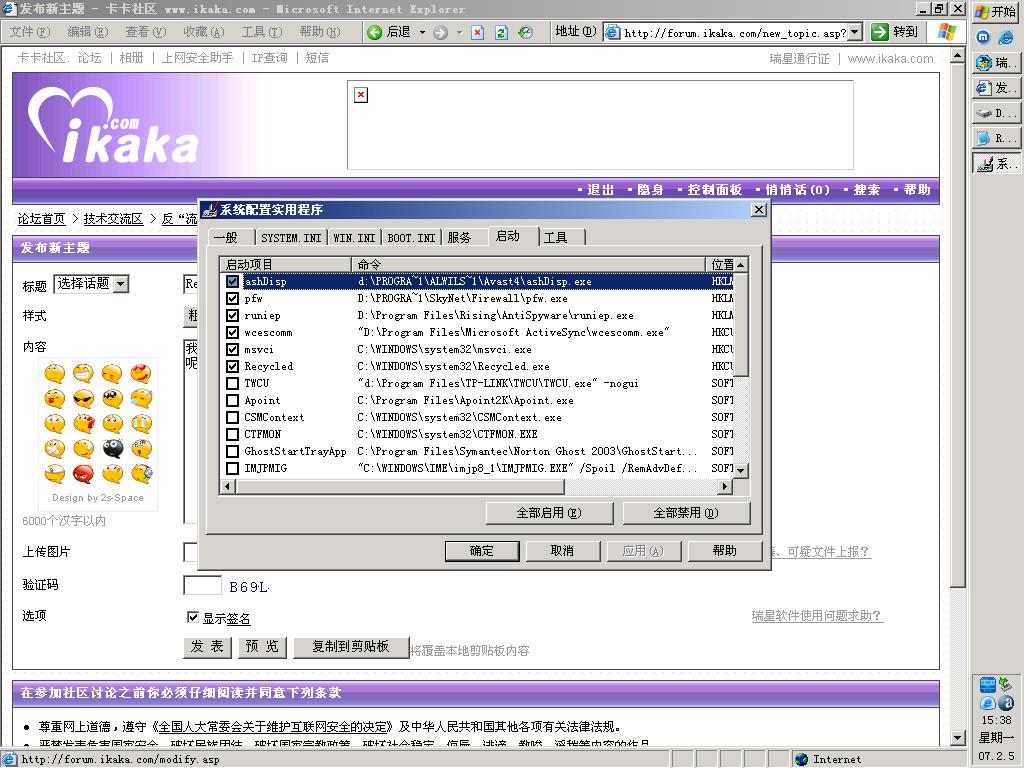Click the IE Back arrow icon
Image resolution: width=1024 pixels, height=768 pixels.
tap(374, 32)
